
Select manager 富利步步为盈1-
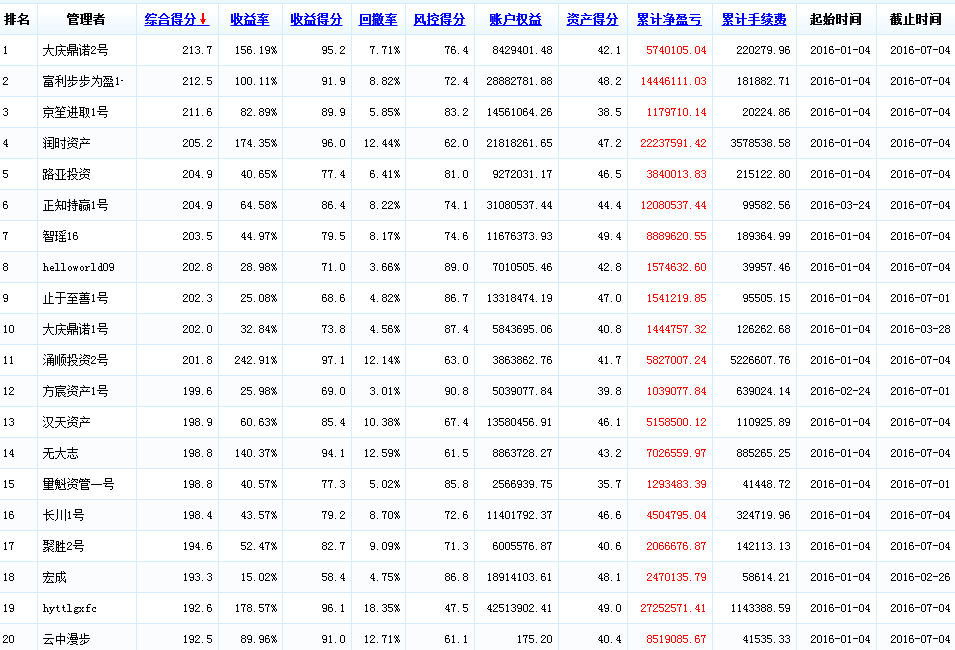(x=83, y=81)
